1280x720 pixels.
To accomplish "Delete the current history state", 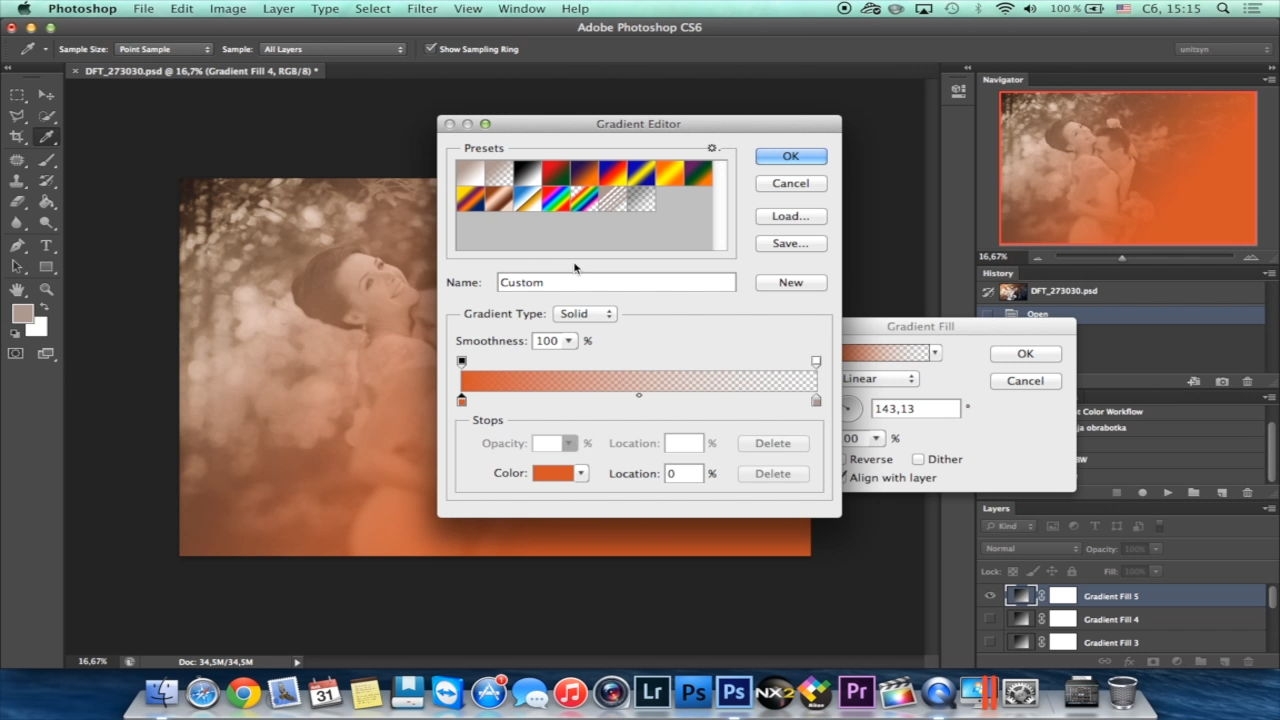I will [x=1247, y=381].
